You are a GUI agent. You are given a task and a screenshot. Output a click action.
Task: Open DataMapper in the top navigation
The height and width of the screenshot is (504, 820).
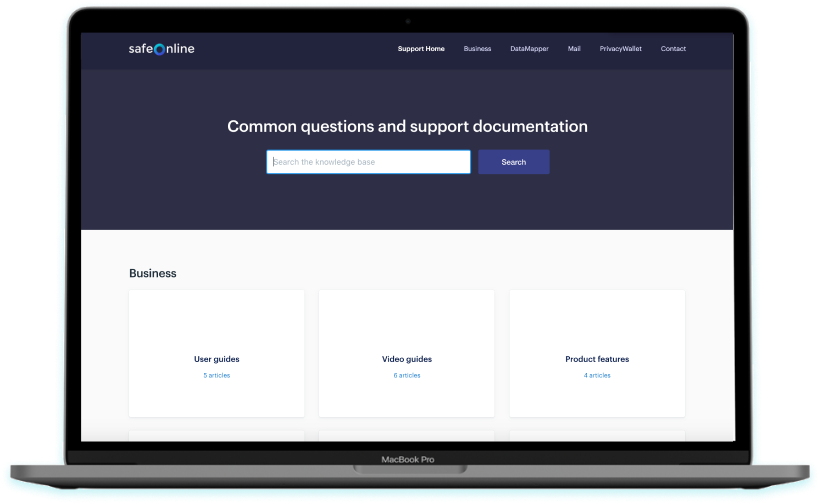tap(529, 49)
